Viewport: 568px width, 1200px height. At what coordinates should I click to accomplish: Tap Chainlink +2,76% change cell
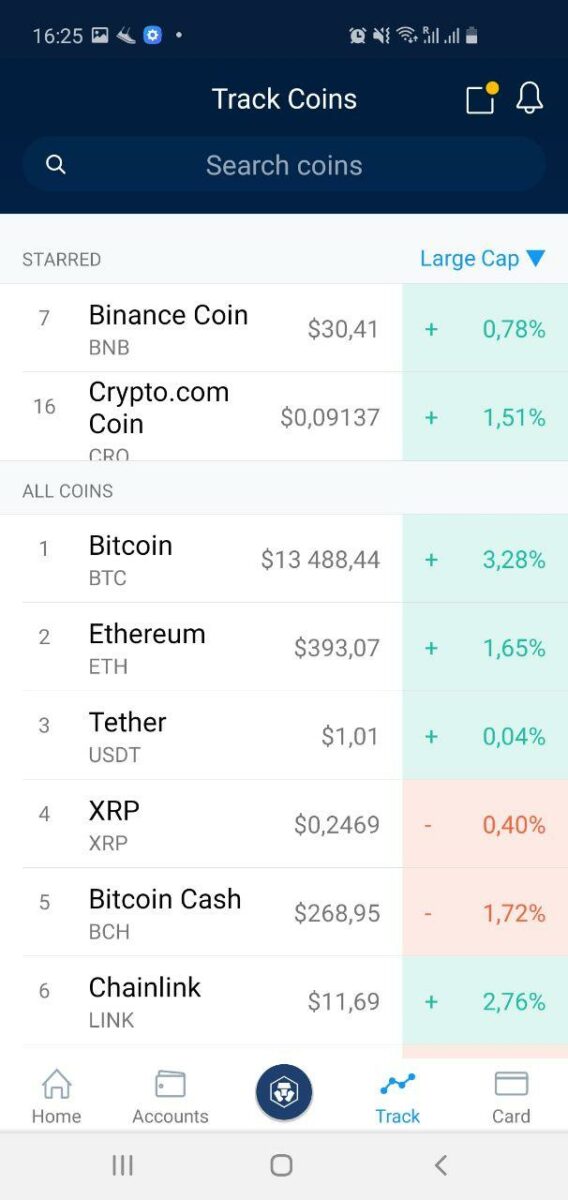(485, 1001)
